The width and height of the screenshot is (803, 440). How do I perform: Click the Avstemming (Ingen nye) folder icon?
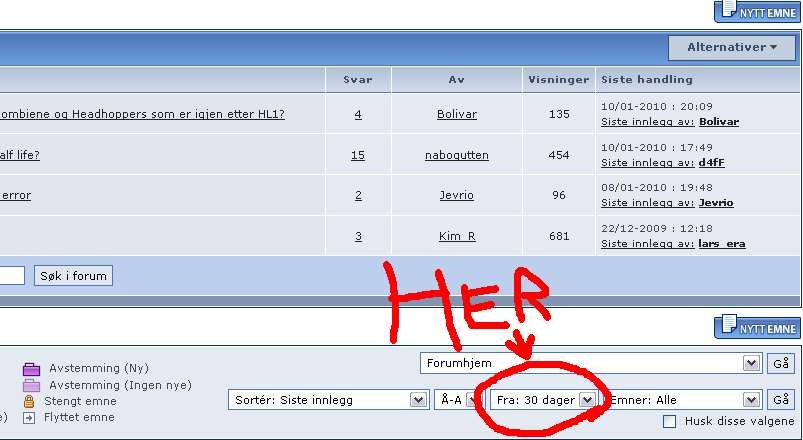click(31, 385)
